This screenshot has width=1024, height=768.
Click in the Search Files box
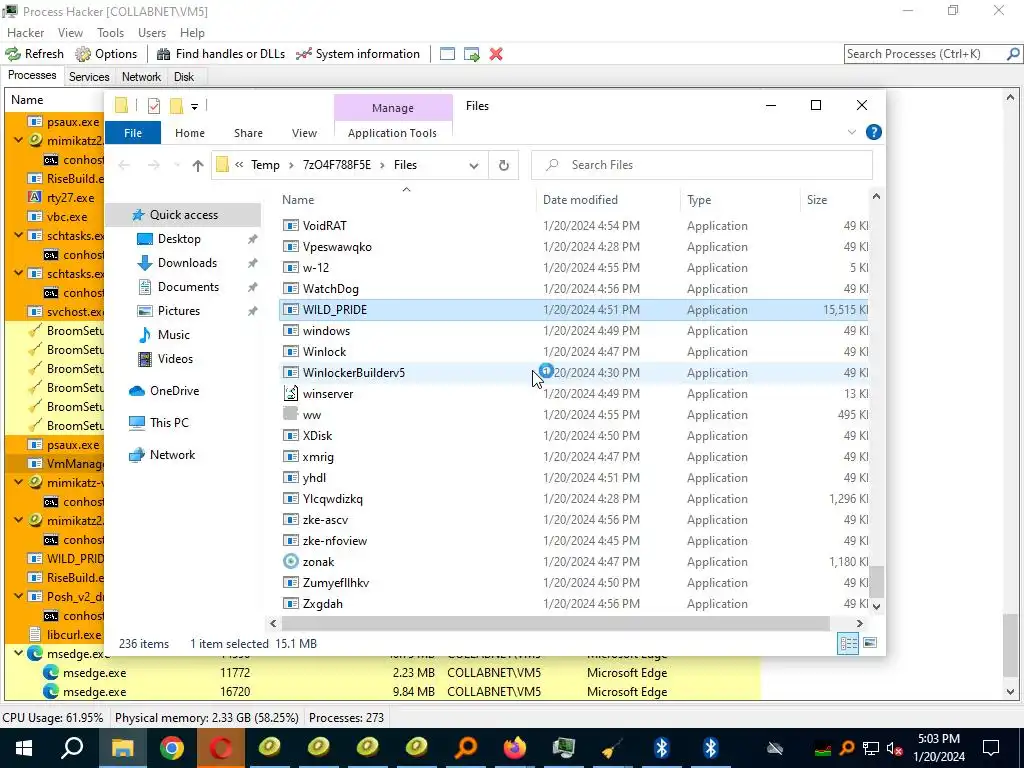tap(702, 165)
